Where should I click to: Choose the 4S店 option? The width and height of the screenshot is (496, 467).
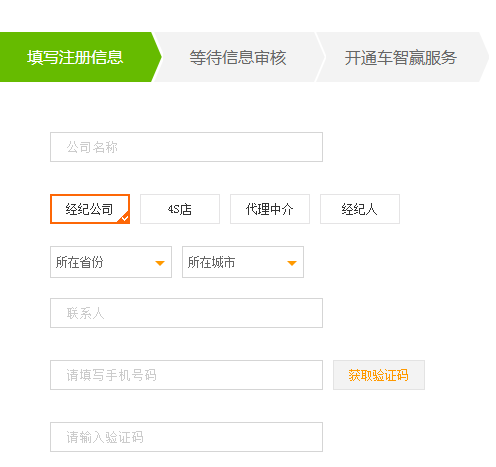tap(180, 209)
